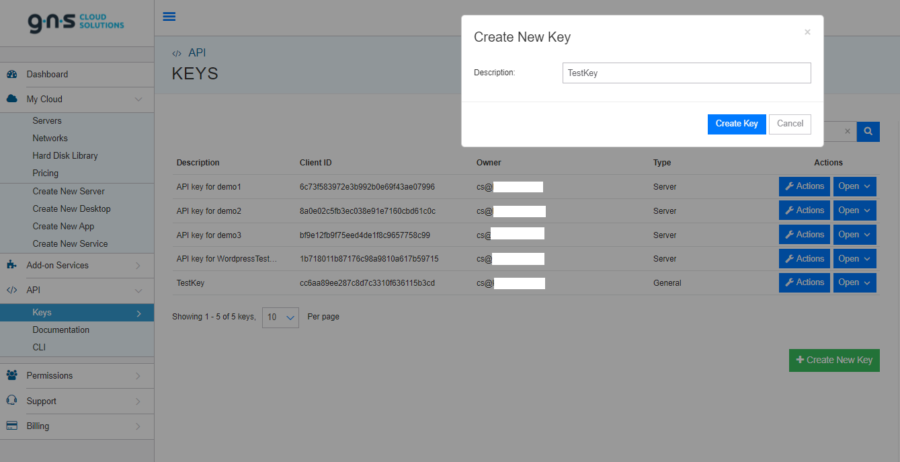Click the green Create New Key button
900x462 pixels.
click(x=834, y=360)
